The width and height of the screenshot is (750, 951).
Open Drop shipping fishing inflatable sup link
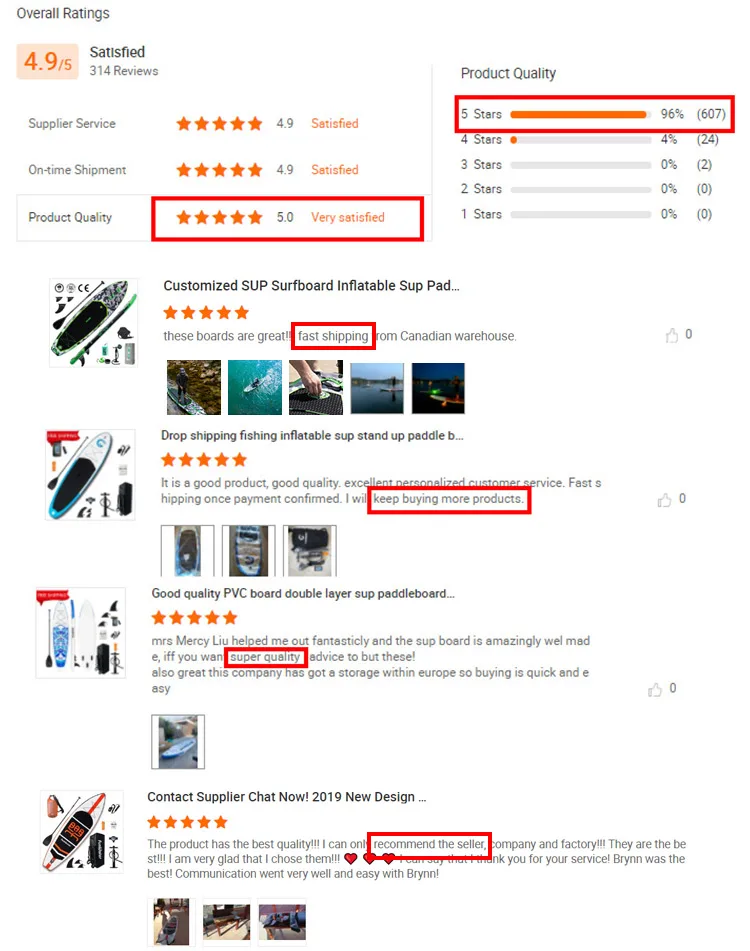(312, 435)
